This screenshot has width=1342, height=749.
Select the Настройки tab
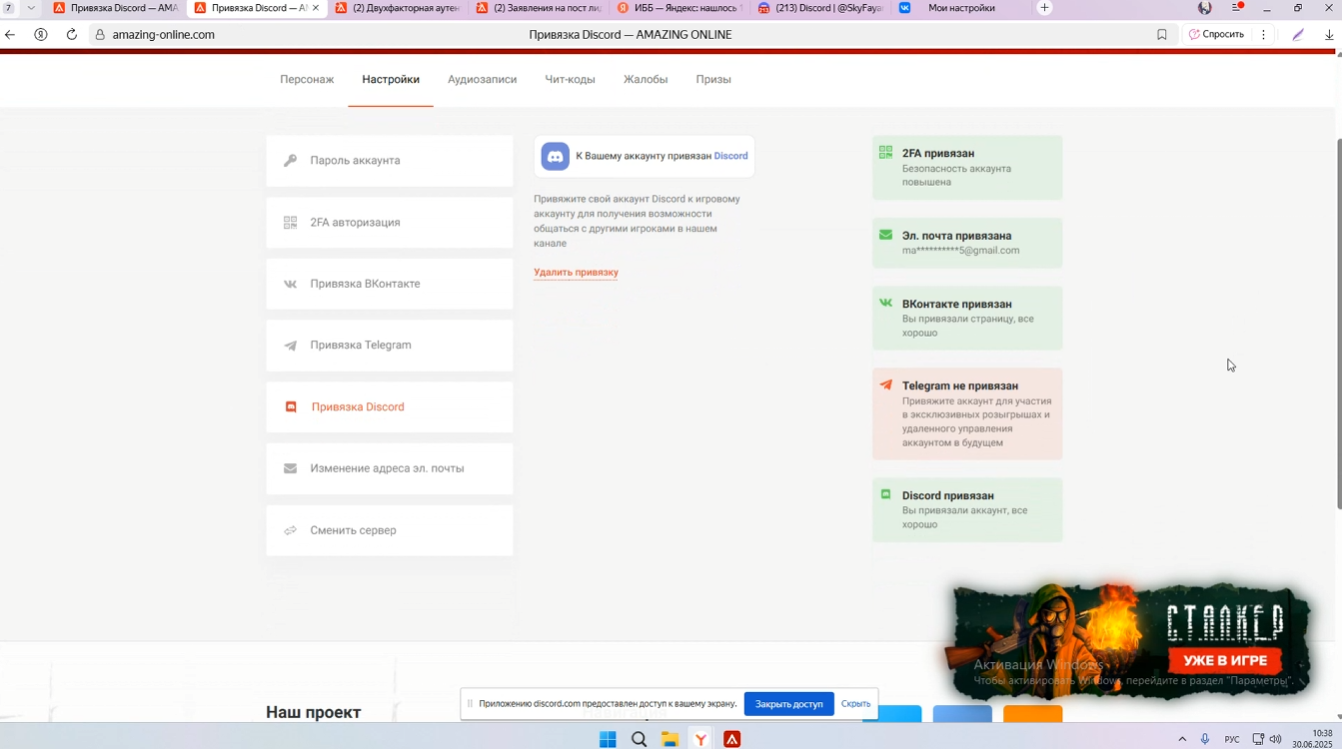[391, 79]
